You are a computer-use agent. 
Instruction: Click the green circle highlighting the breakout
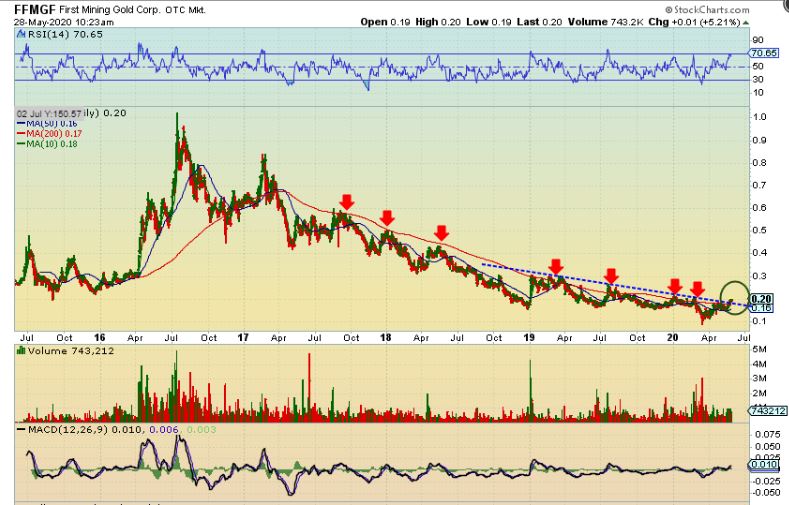coord(735,298)
